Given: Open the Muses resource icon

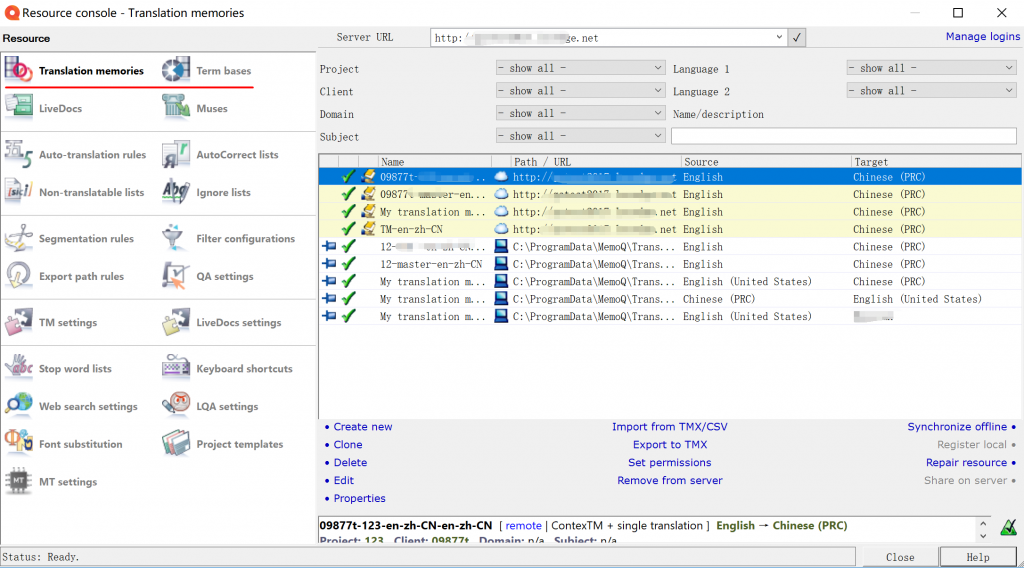Looking at the screenshot, I should tap(177, 108).
